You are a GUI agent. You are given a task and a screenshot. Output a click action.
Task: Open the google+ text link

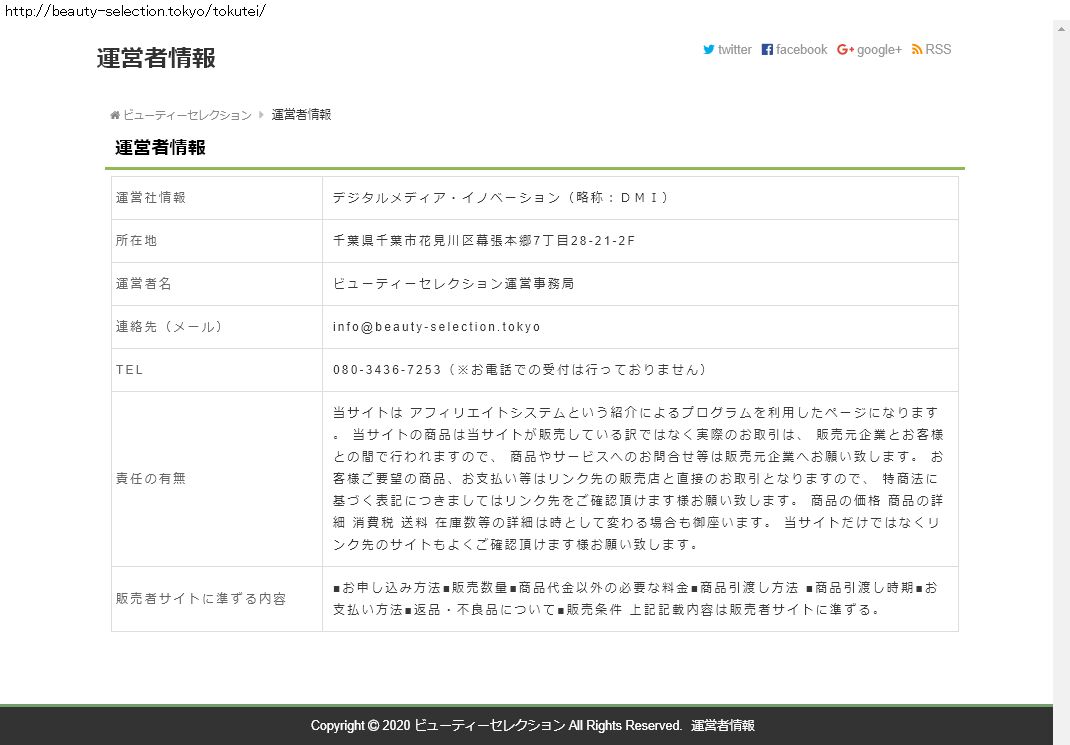coord(879,49)
